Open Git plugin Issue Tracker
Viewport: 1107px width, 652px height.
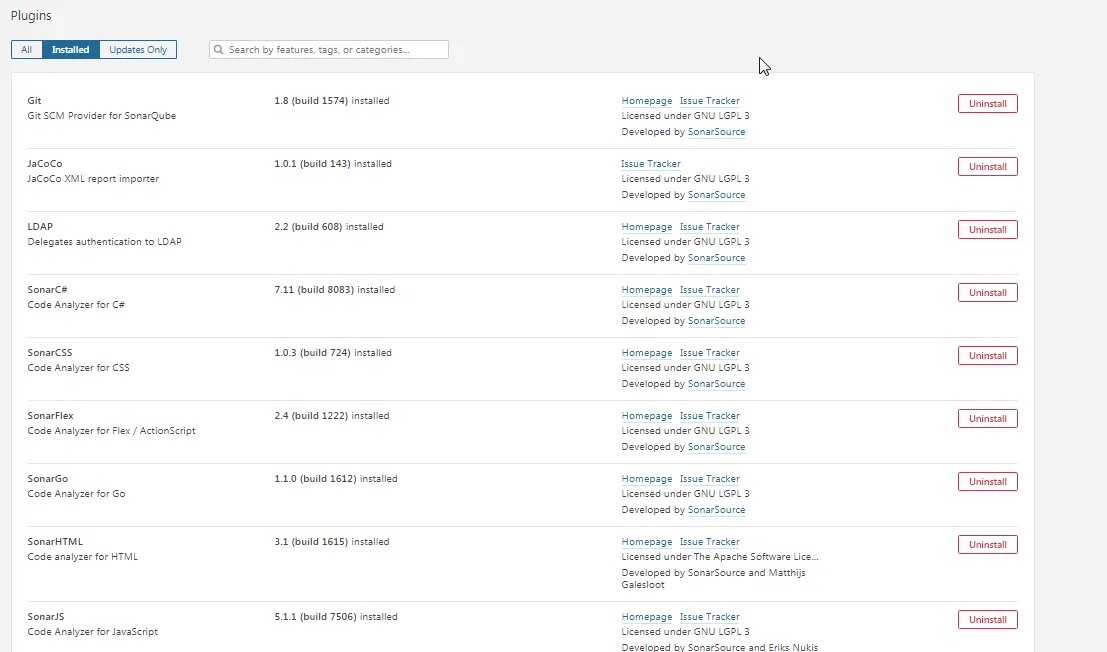pos(710,101)
